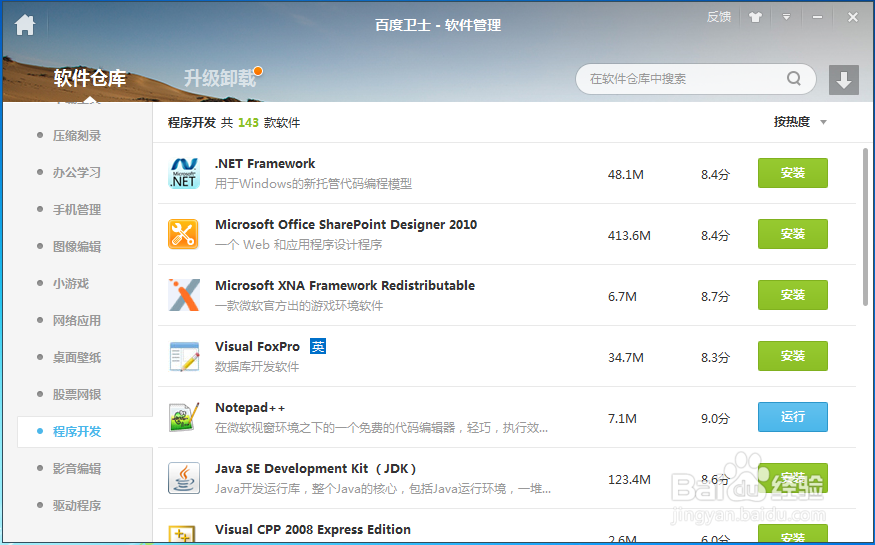875x545 pixels.
Task: Select 小游戏 category
Action: (x=71, y=283)
